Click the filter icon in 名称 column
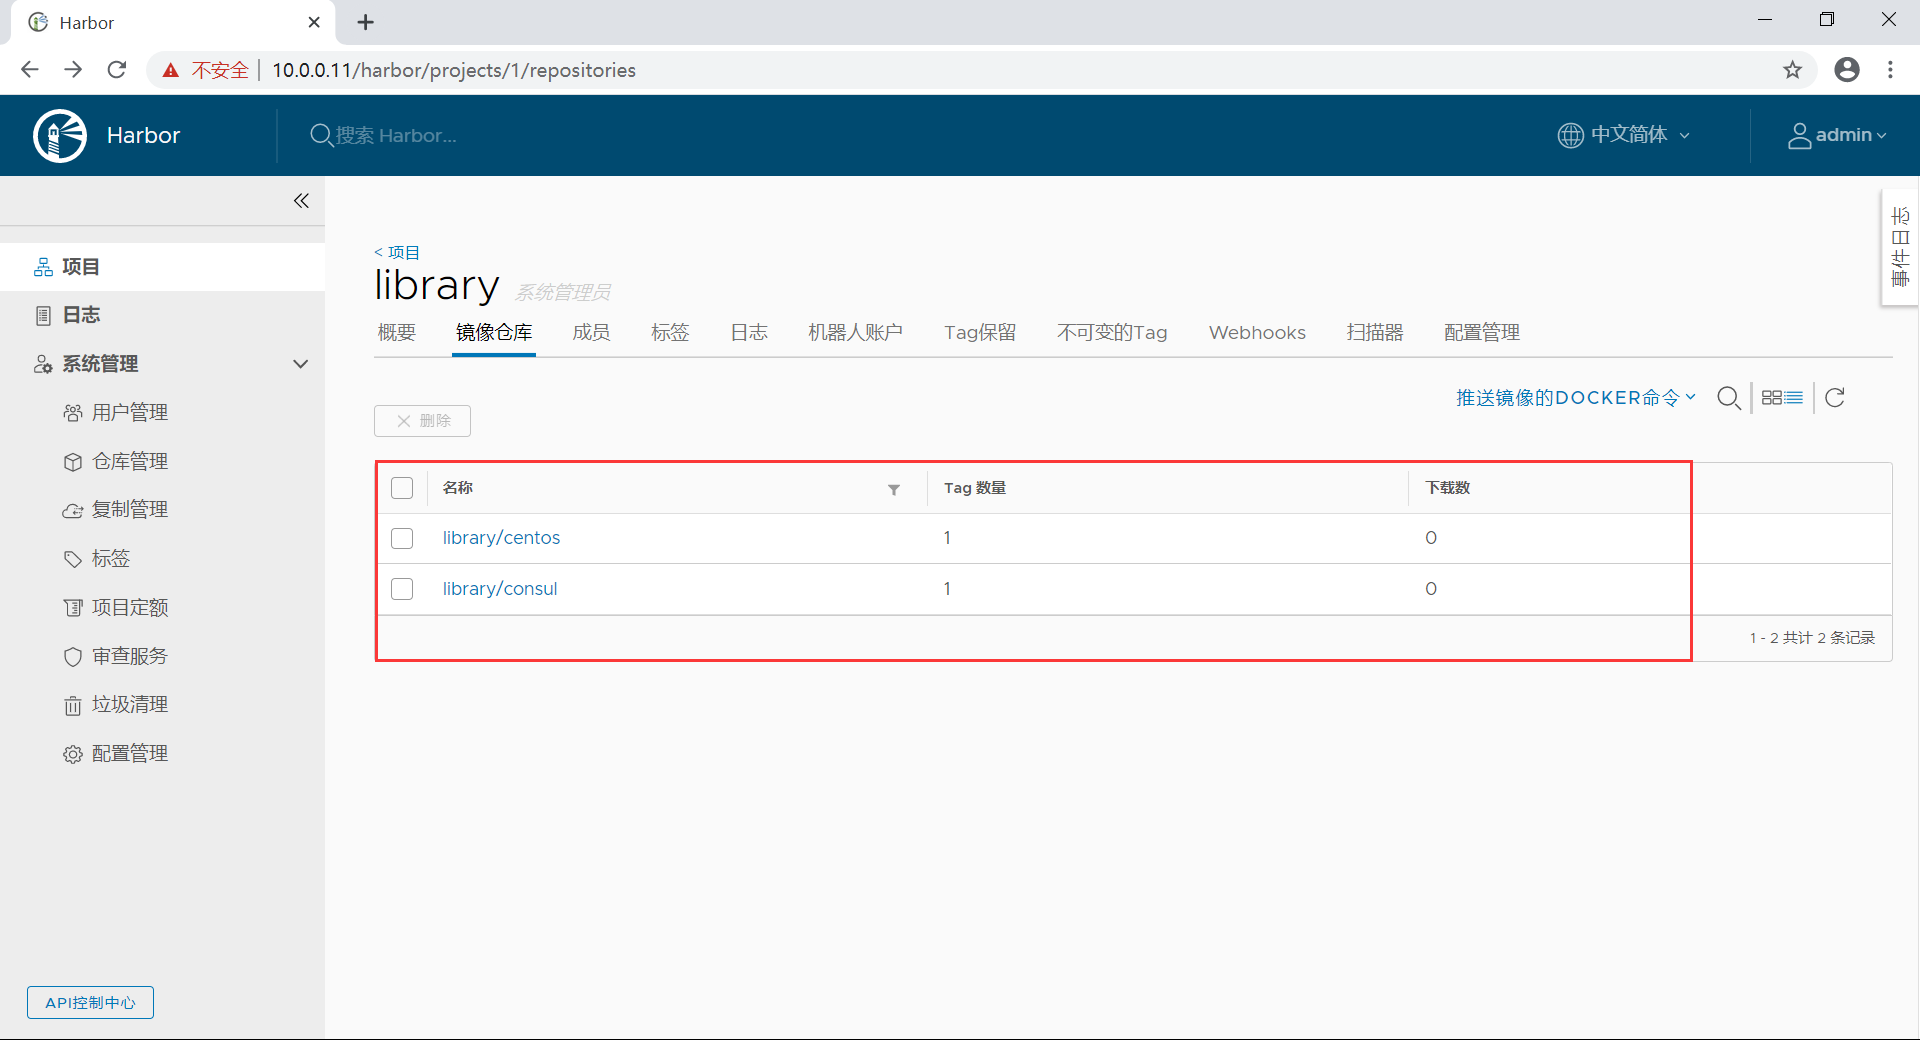Screen dimensions: 1920x1040 894,489
